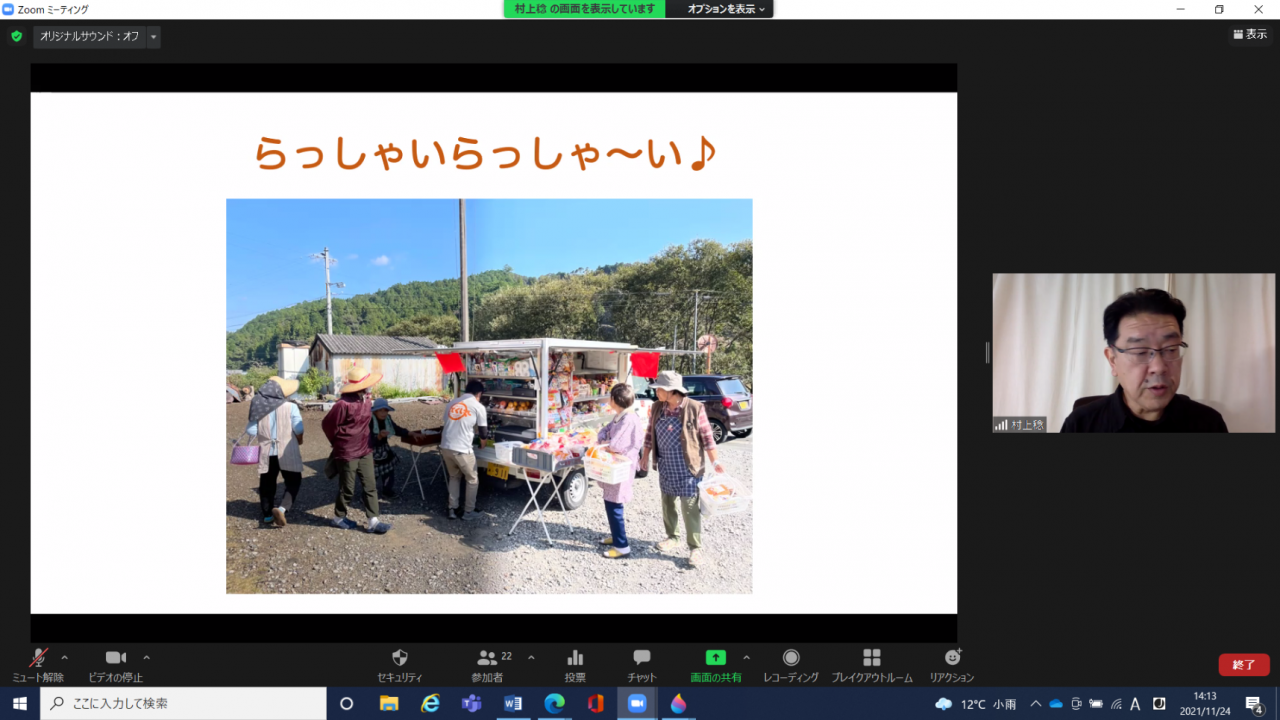Open the Polls (投票) icon
Image resolution: width=1280 pixels, height=720 pixels.
coord(575,658)
